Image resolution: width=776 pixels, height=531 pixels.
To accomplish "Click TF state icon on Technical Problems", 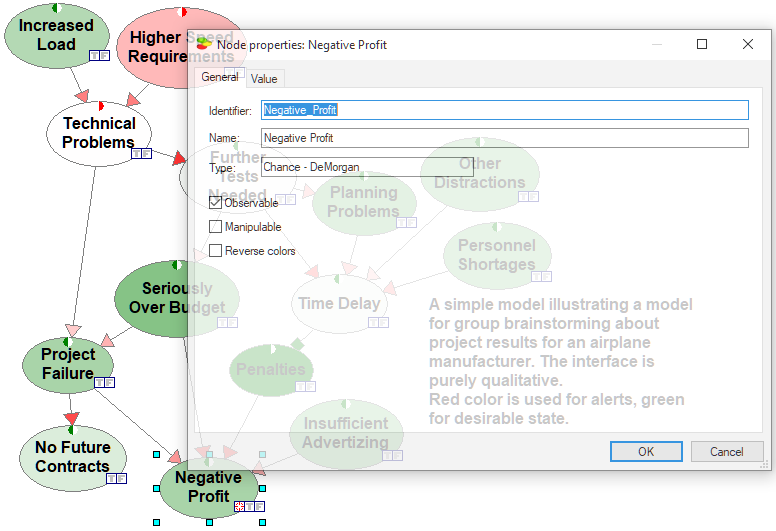I will pyautogui.click(x=142, y=153).
